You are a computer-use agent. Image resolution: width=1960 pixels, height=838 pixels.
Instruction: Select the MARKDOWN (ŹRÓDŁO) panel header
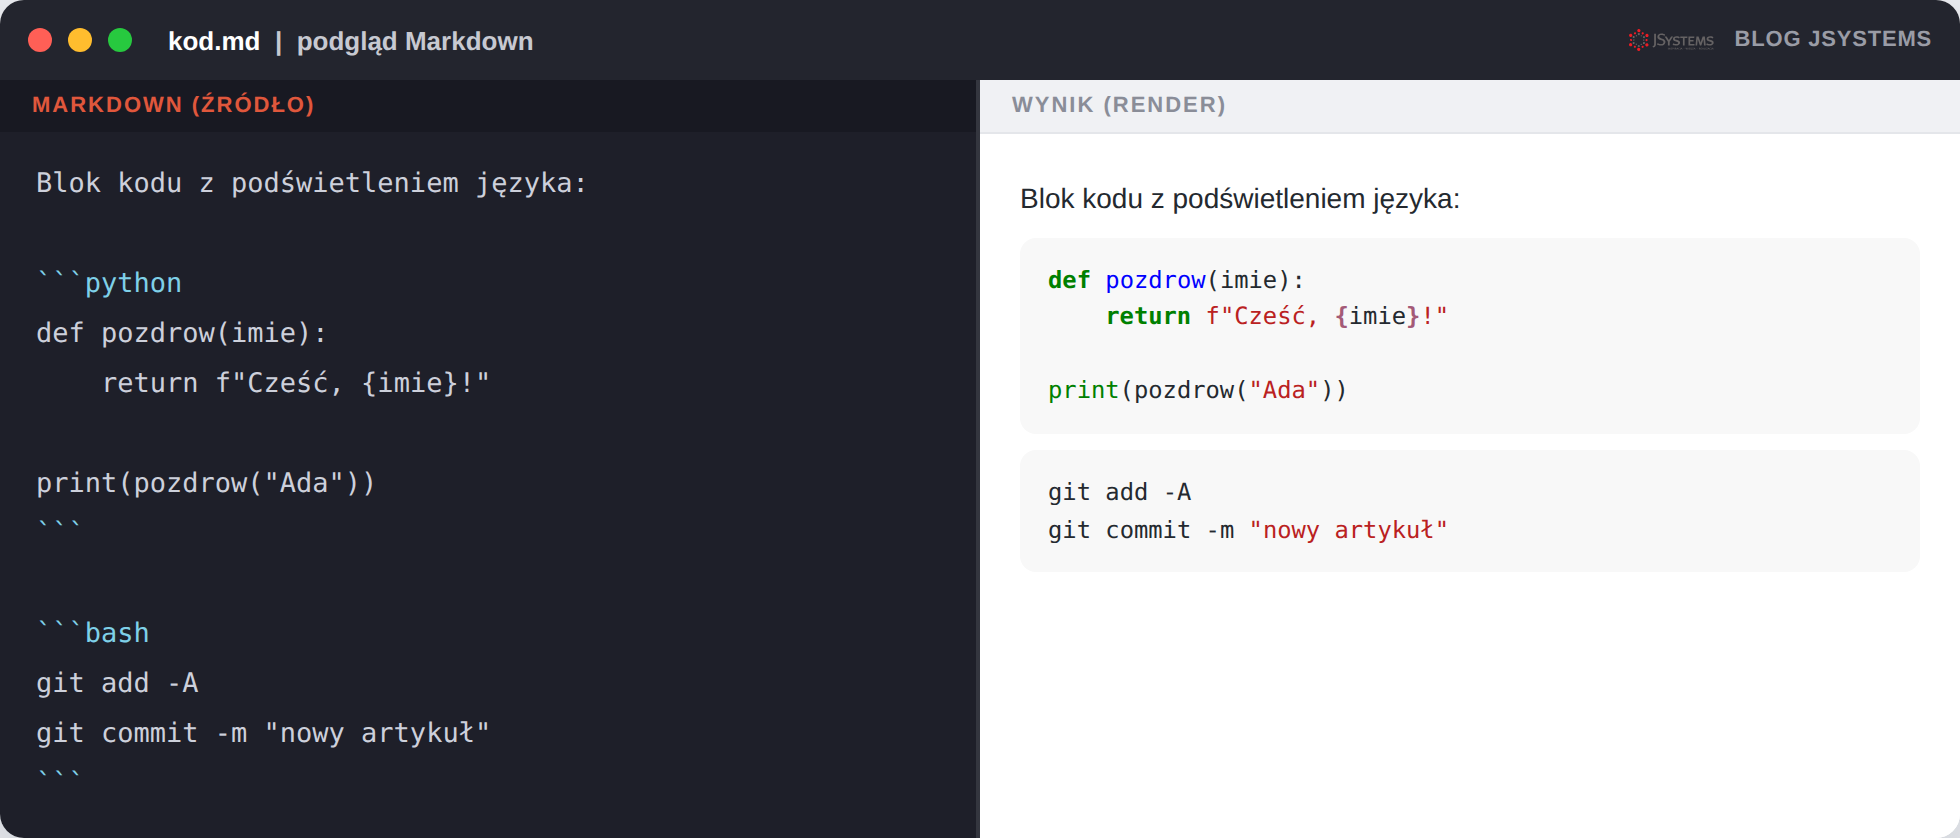[x=173, y=104]
